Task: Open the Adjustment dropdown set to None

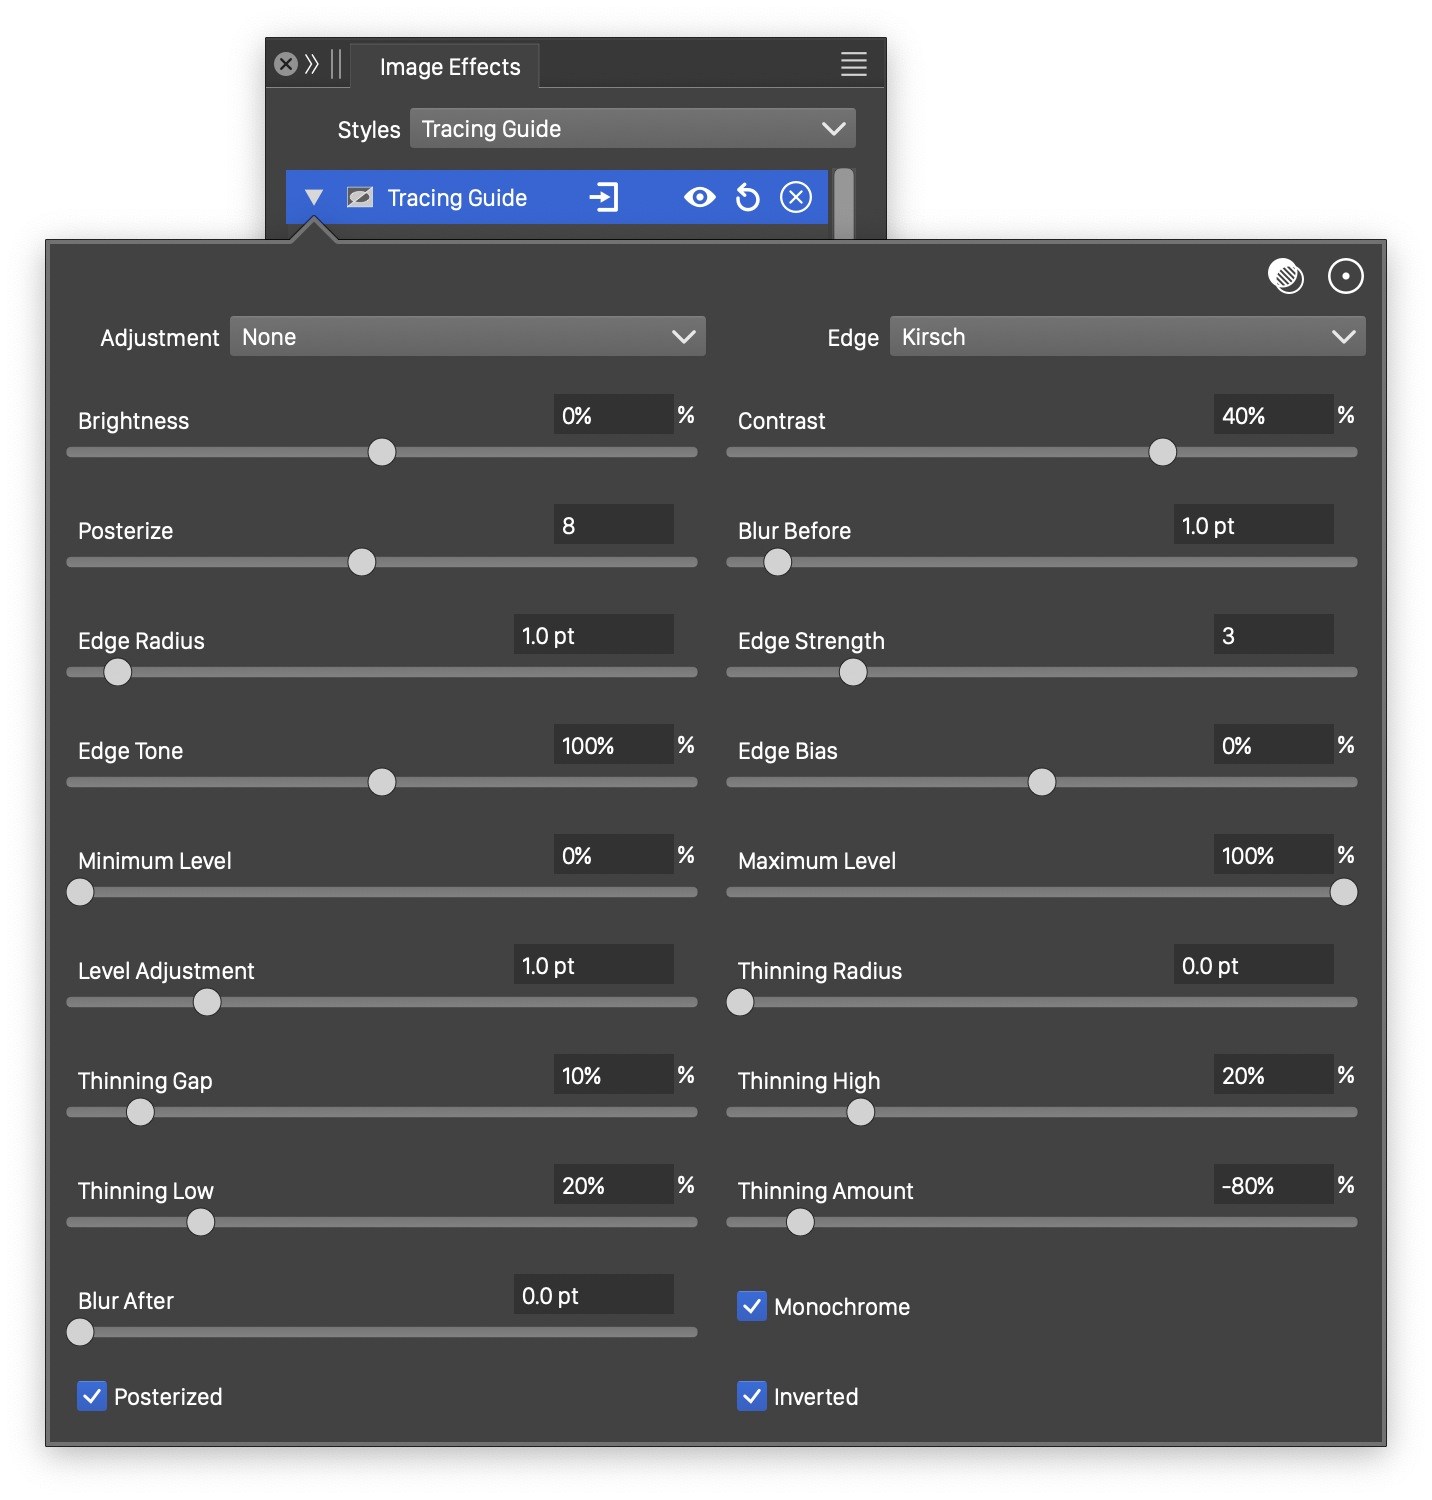Action: (467, 337)
